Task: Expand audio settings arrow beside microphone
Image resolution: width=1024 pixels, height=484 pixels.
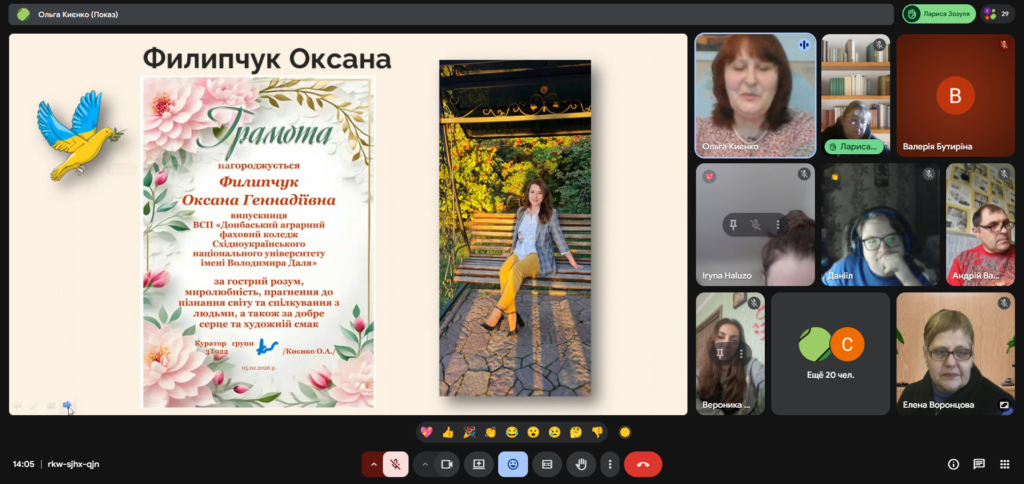Action: [x=373, y=464]
